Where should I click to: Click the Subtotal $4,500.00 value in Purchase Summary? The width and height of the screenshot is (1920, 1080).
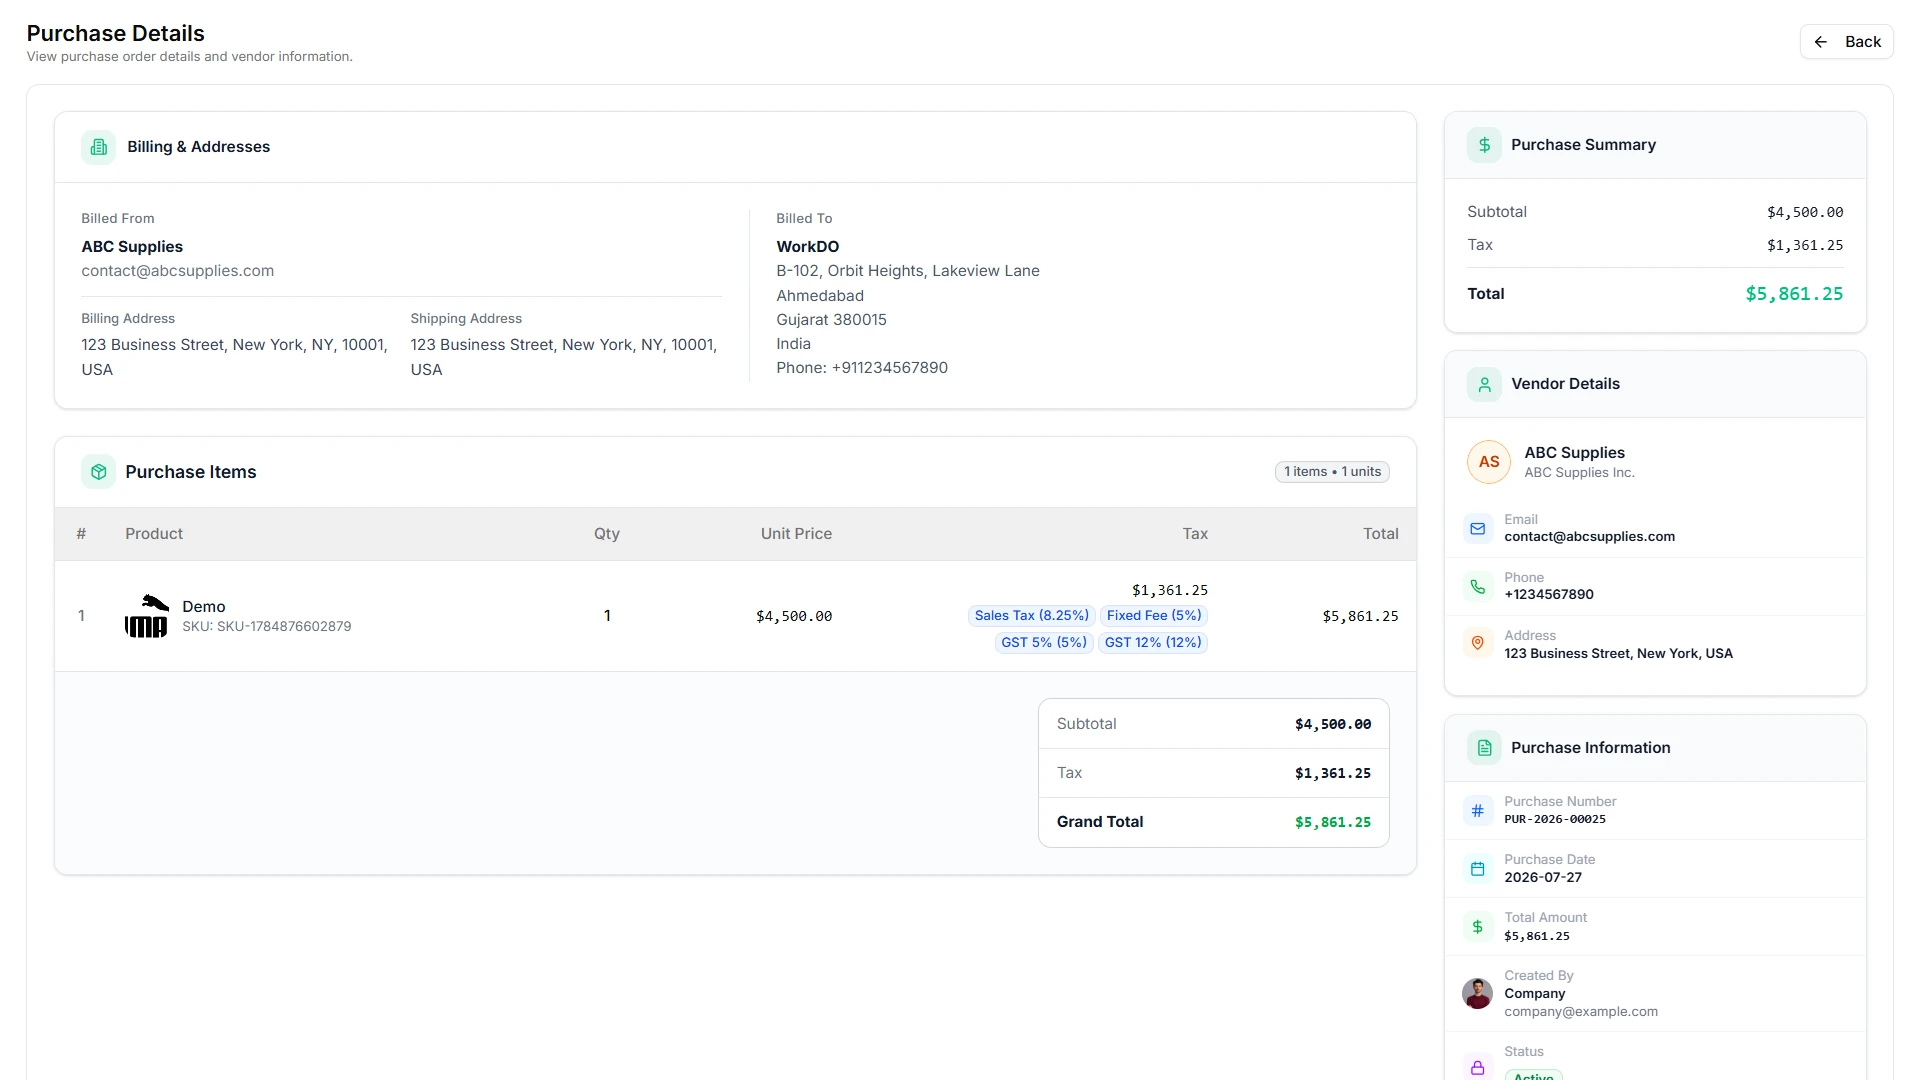click(1805, 213)
